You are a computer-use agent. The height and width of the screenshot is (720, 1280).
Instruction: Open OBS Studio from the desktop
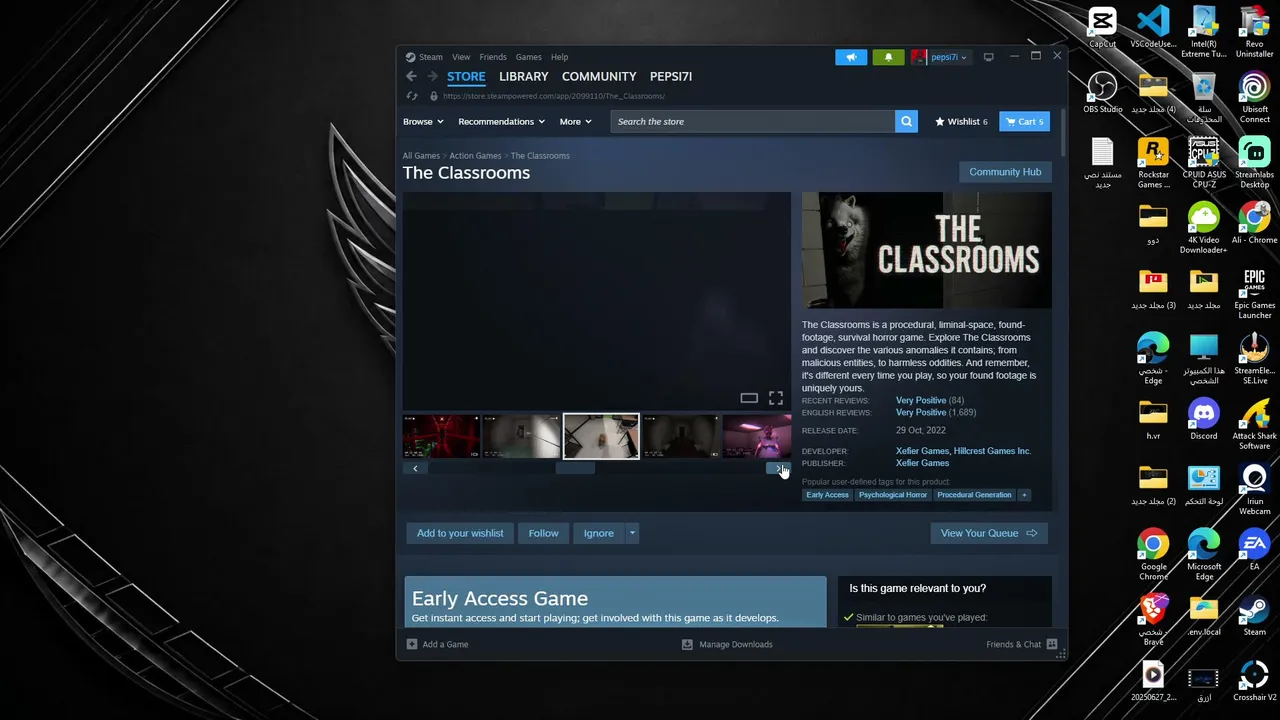[x=1103, y=93]
